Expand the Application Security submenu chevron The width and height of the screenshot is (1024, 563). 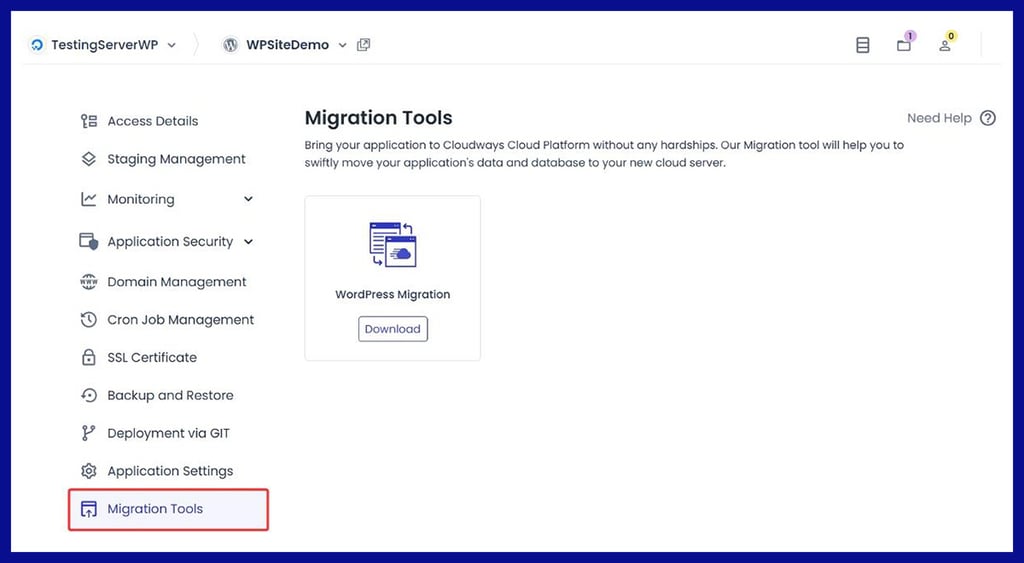pyautogui.click(x=248, y=242)
